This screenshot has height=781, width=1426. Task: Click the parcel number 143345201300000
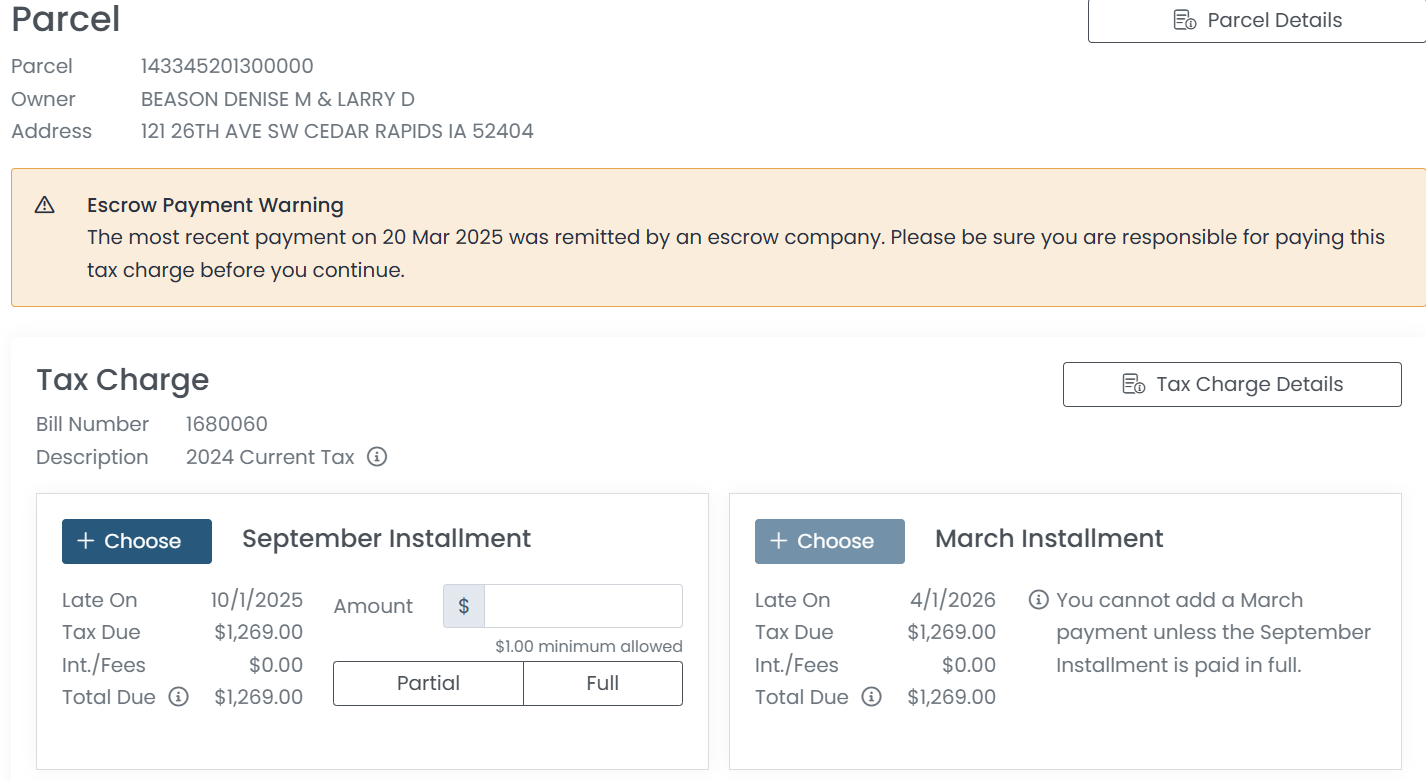coord(227,66)
